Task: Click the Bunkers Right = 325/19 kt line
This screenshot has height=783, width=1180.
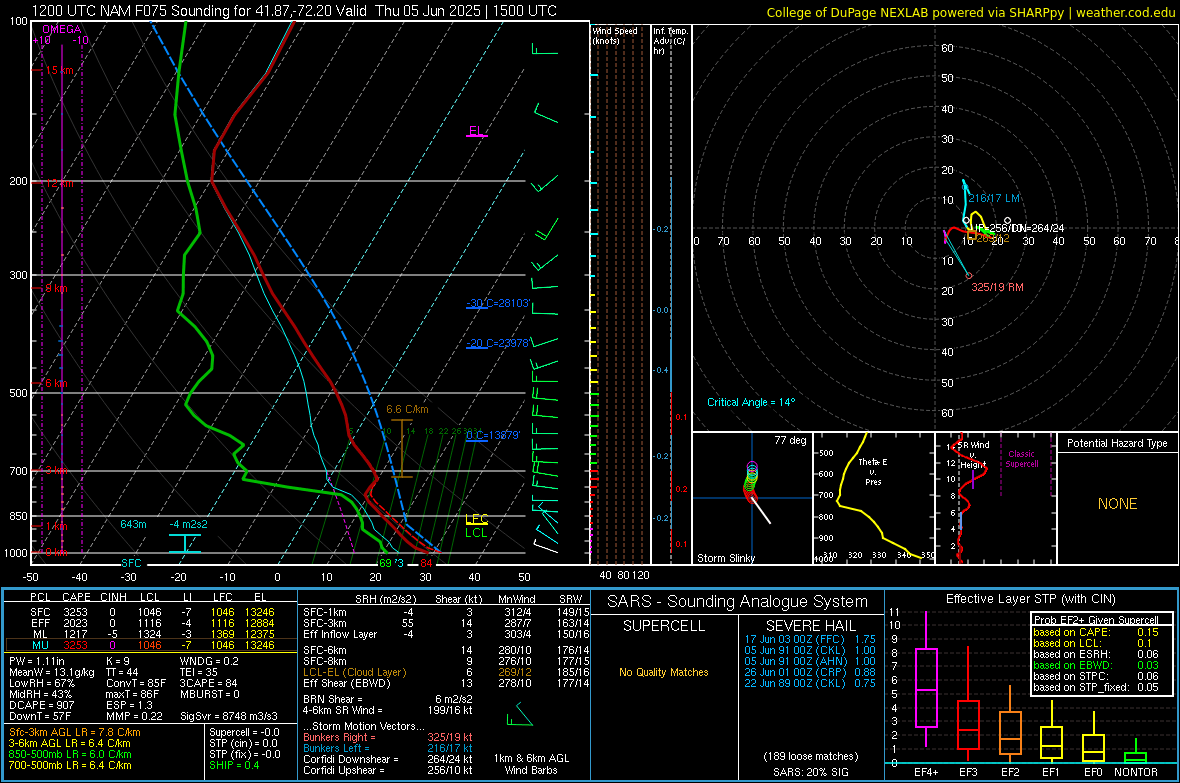Action: click(x=388, y=737)
